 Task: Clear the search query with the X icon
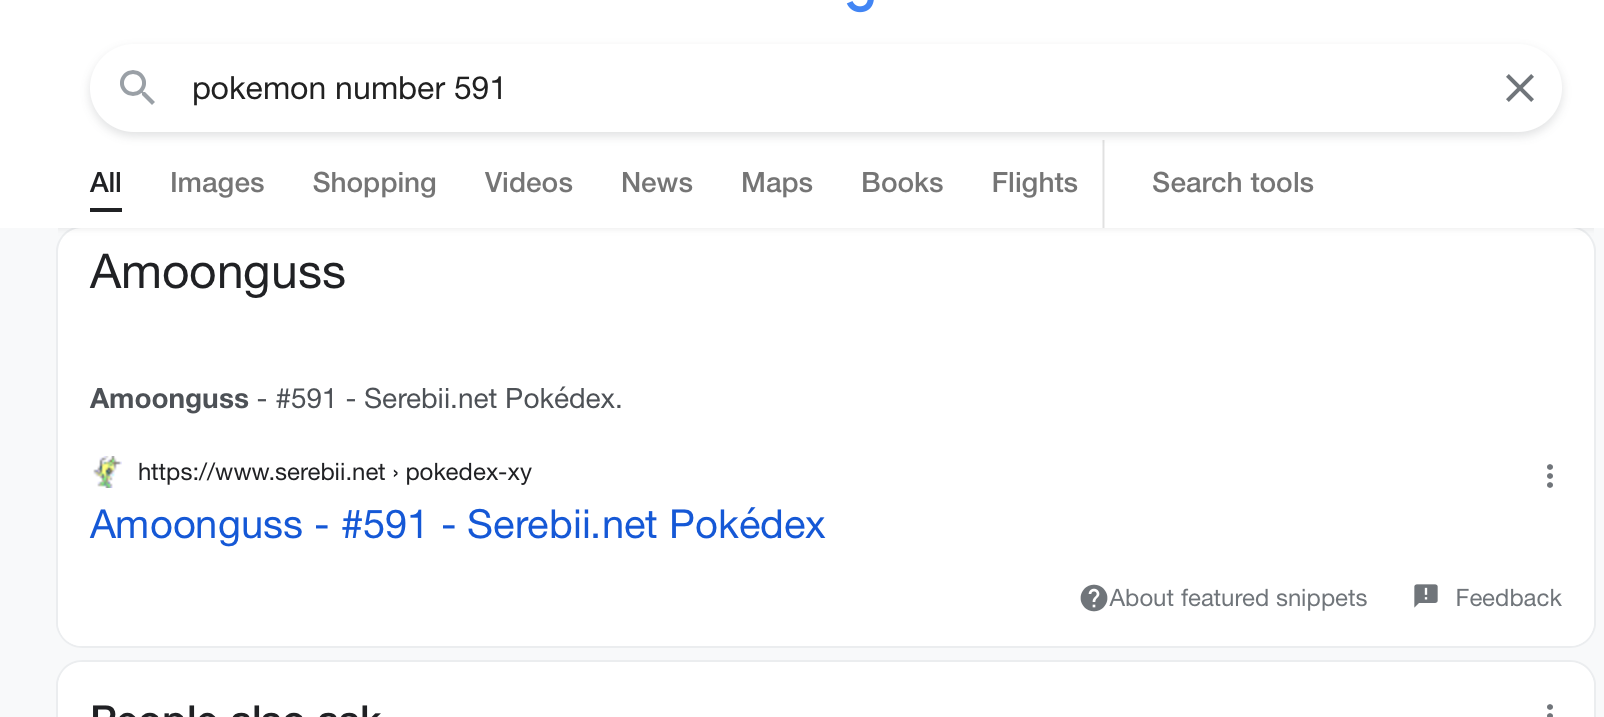(1519, 88)
